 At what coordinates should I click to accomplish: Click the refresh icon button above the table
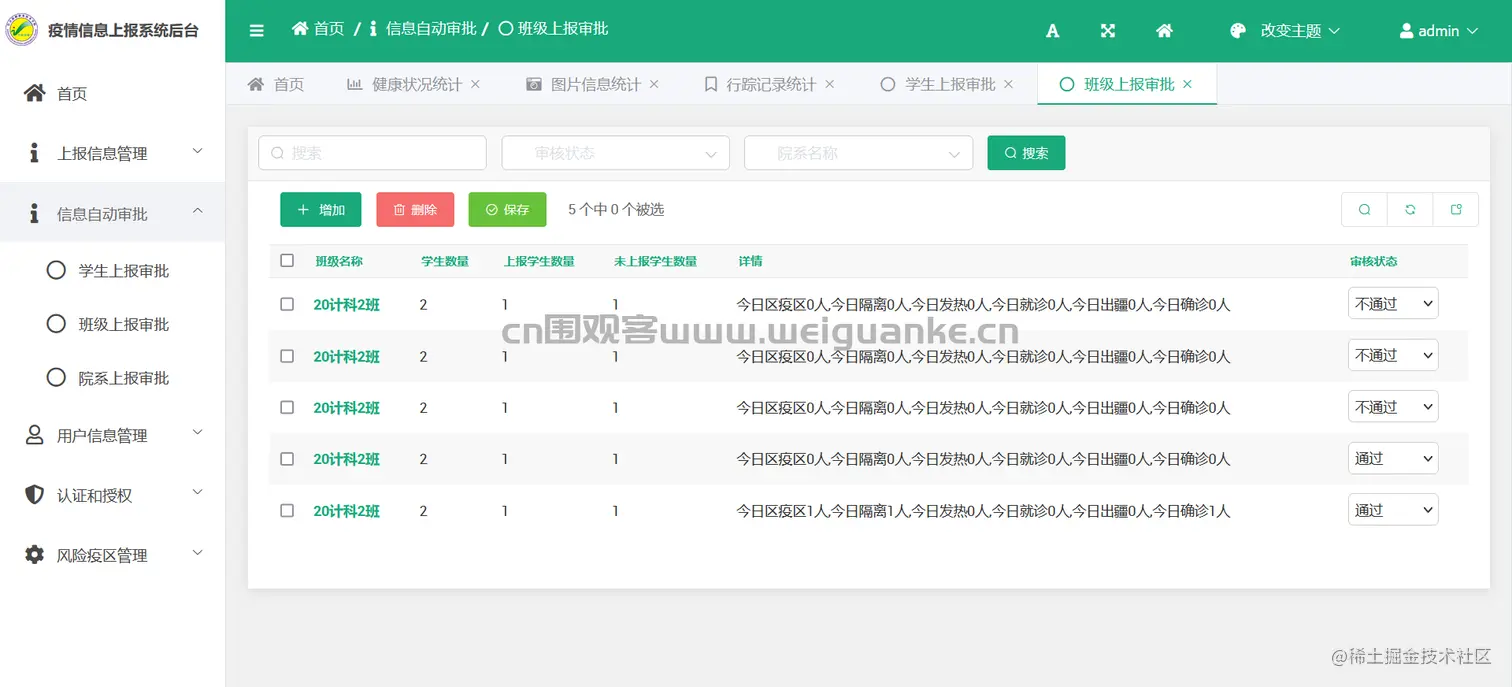click(x=1410, y=209)
